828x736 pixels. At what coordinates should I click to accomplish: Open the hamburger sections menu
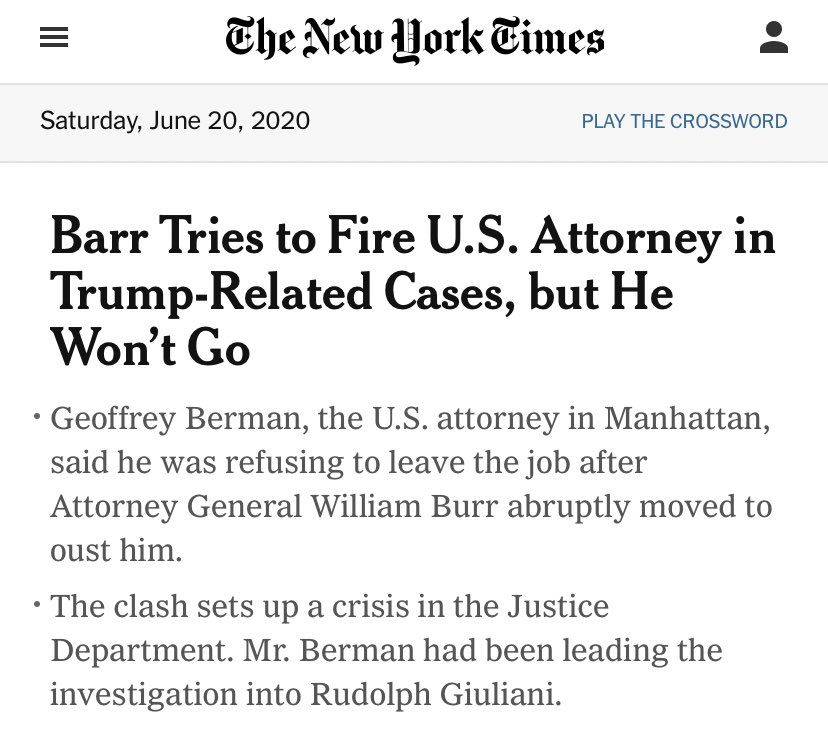(x=54, y=37)
